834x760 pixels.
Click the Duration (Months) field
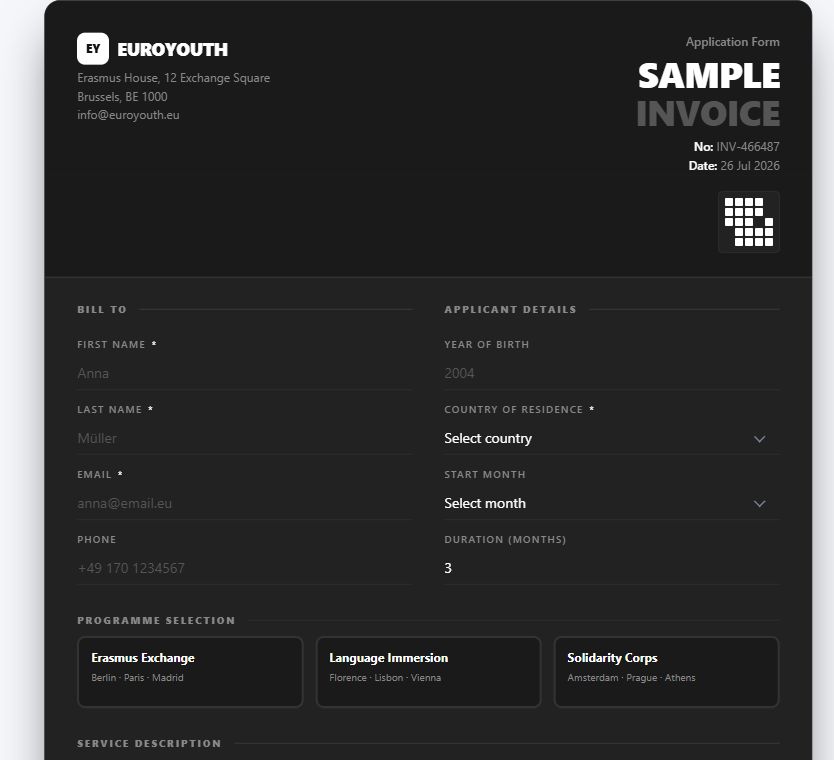(612, 568)
